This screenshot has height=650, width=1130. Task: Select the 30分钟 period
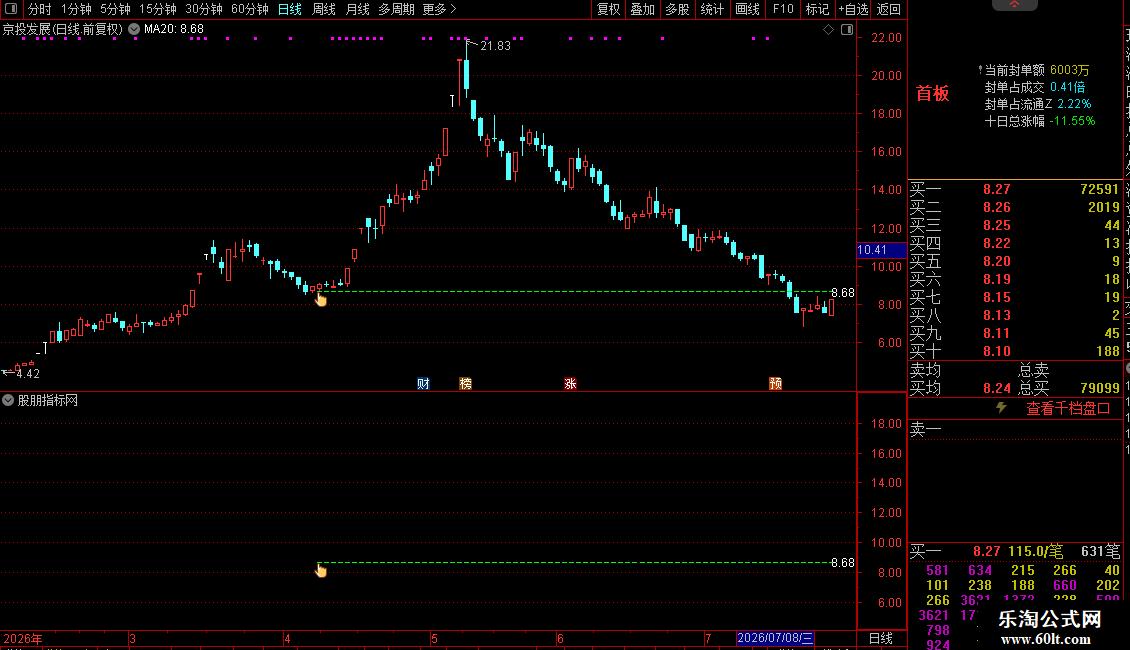(204, 9)
